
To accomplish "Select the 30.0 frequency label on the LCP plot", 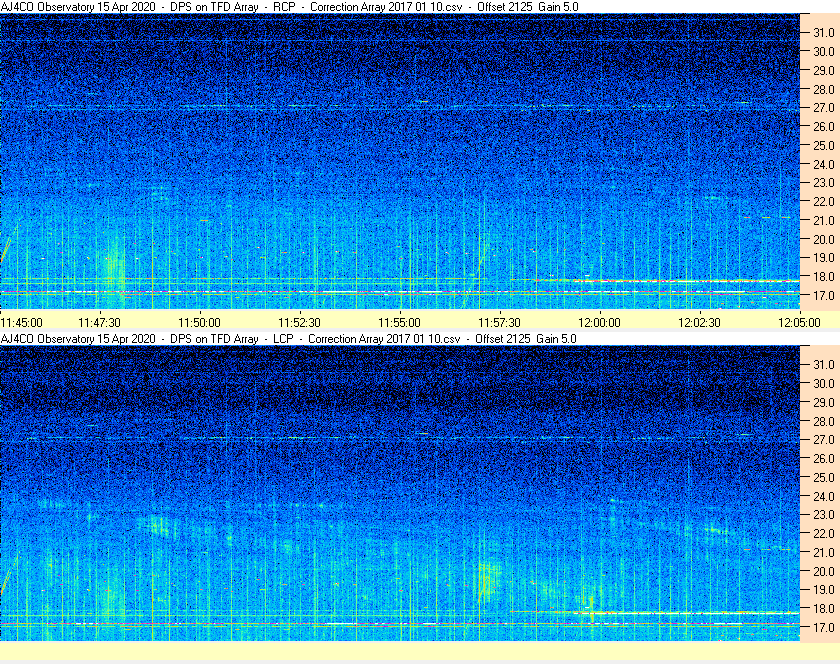I will [x=824, y=383].
